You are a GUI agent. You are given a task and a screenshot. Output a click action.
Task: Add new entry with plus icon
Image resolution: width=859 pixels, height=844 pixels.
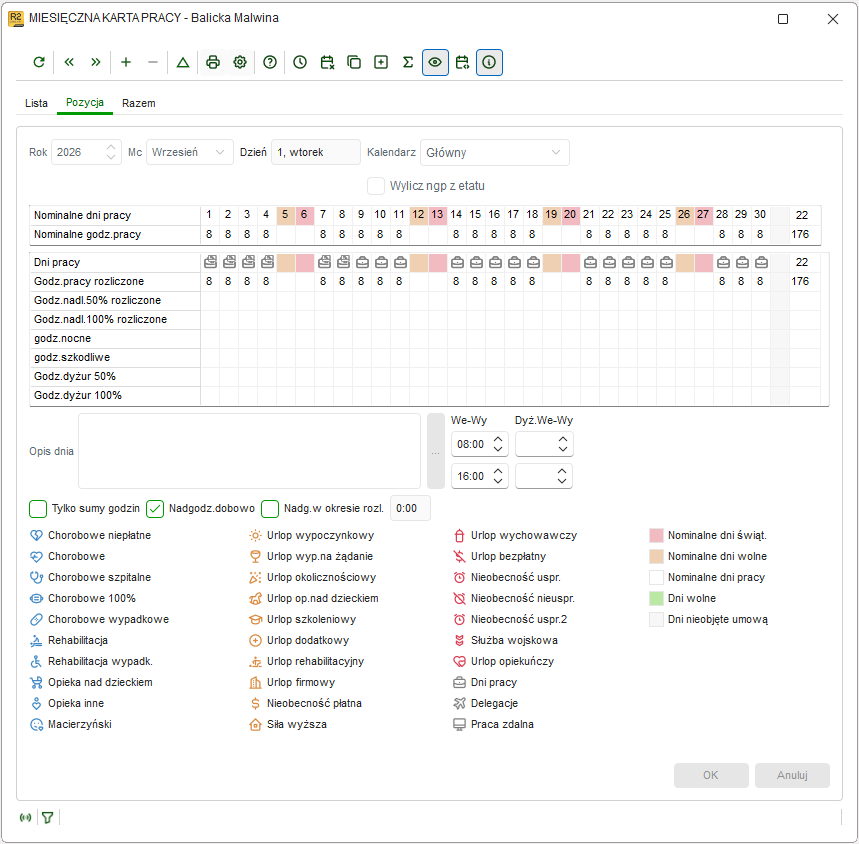point(126,62)
